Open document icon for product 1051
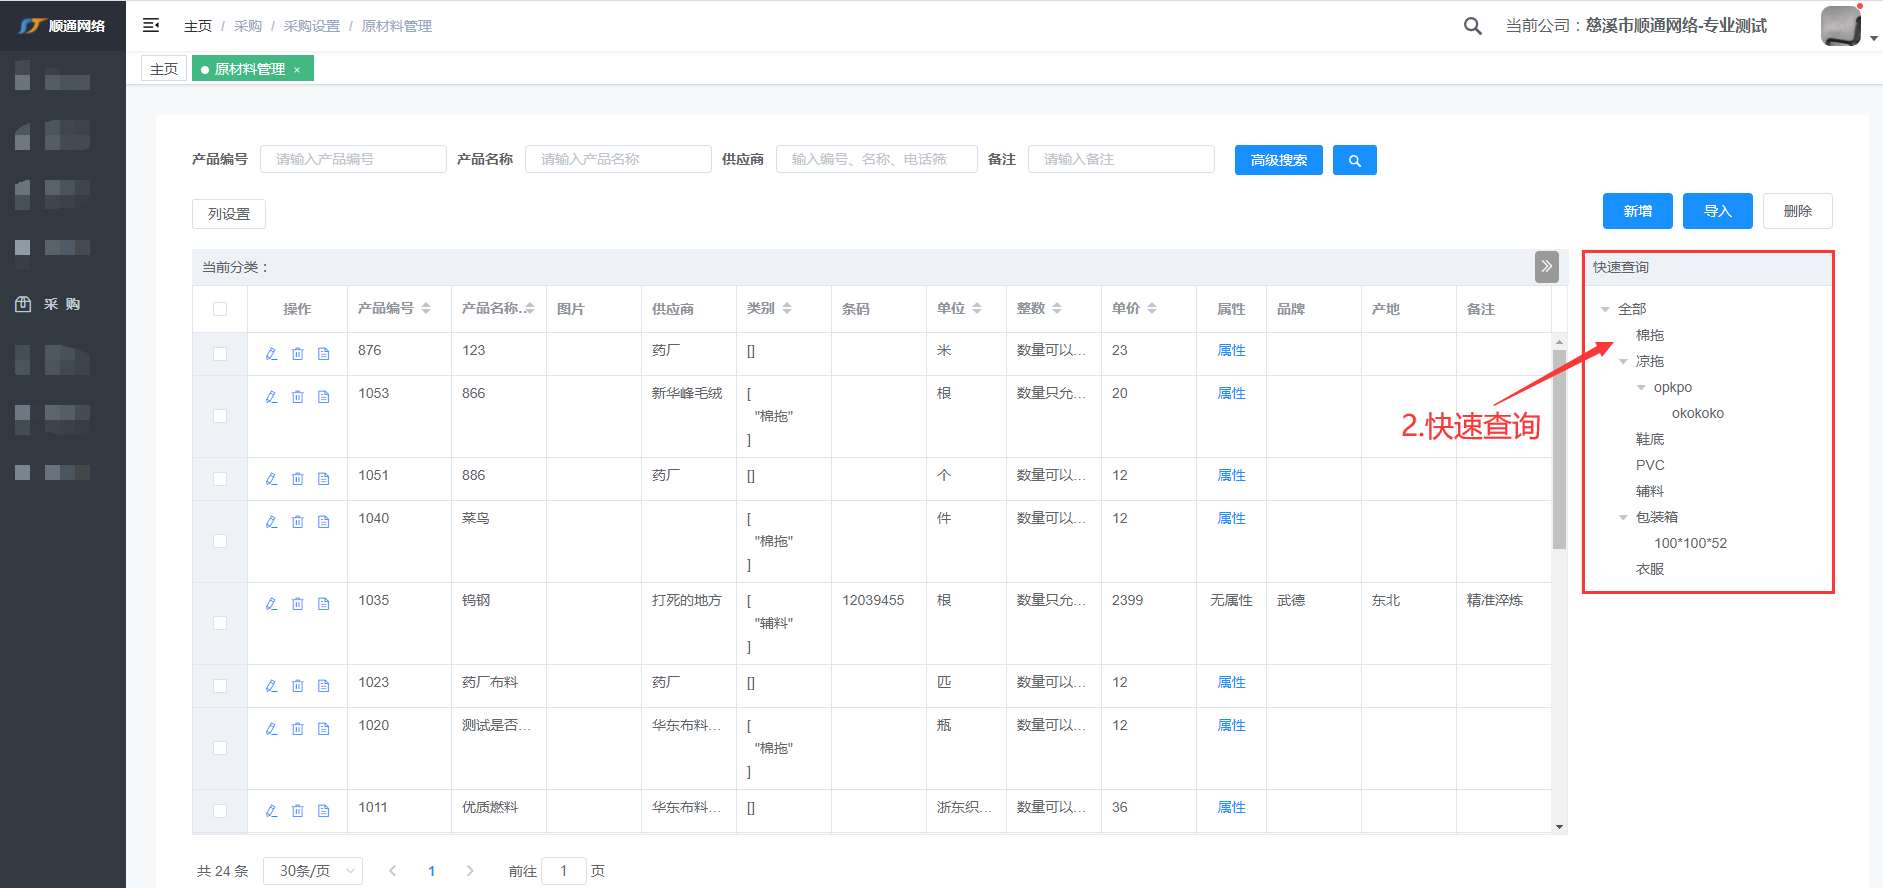1883x888 pixels. (323, 479)
